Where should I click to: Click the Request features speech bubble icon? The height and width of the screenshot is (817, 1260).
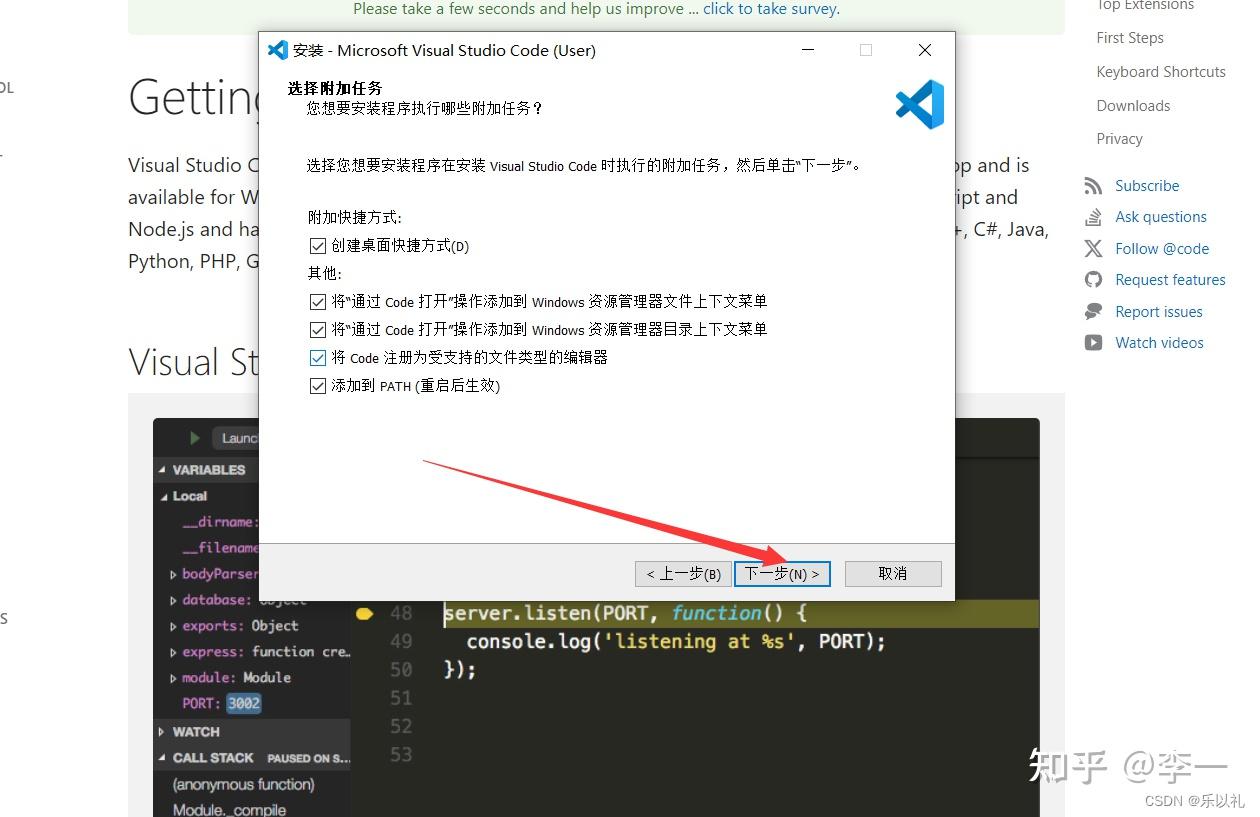(1093, 280)
